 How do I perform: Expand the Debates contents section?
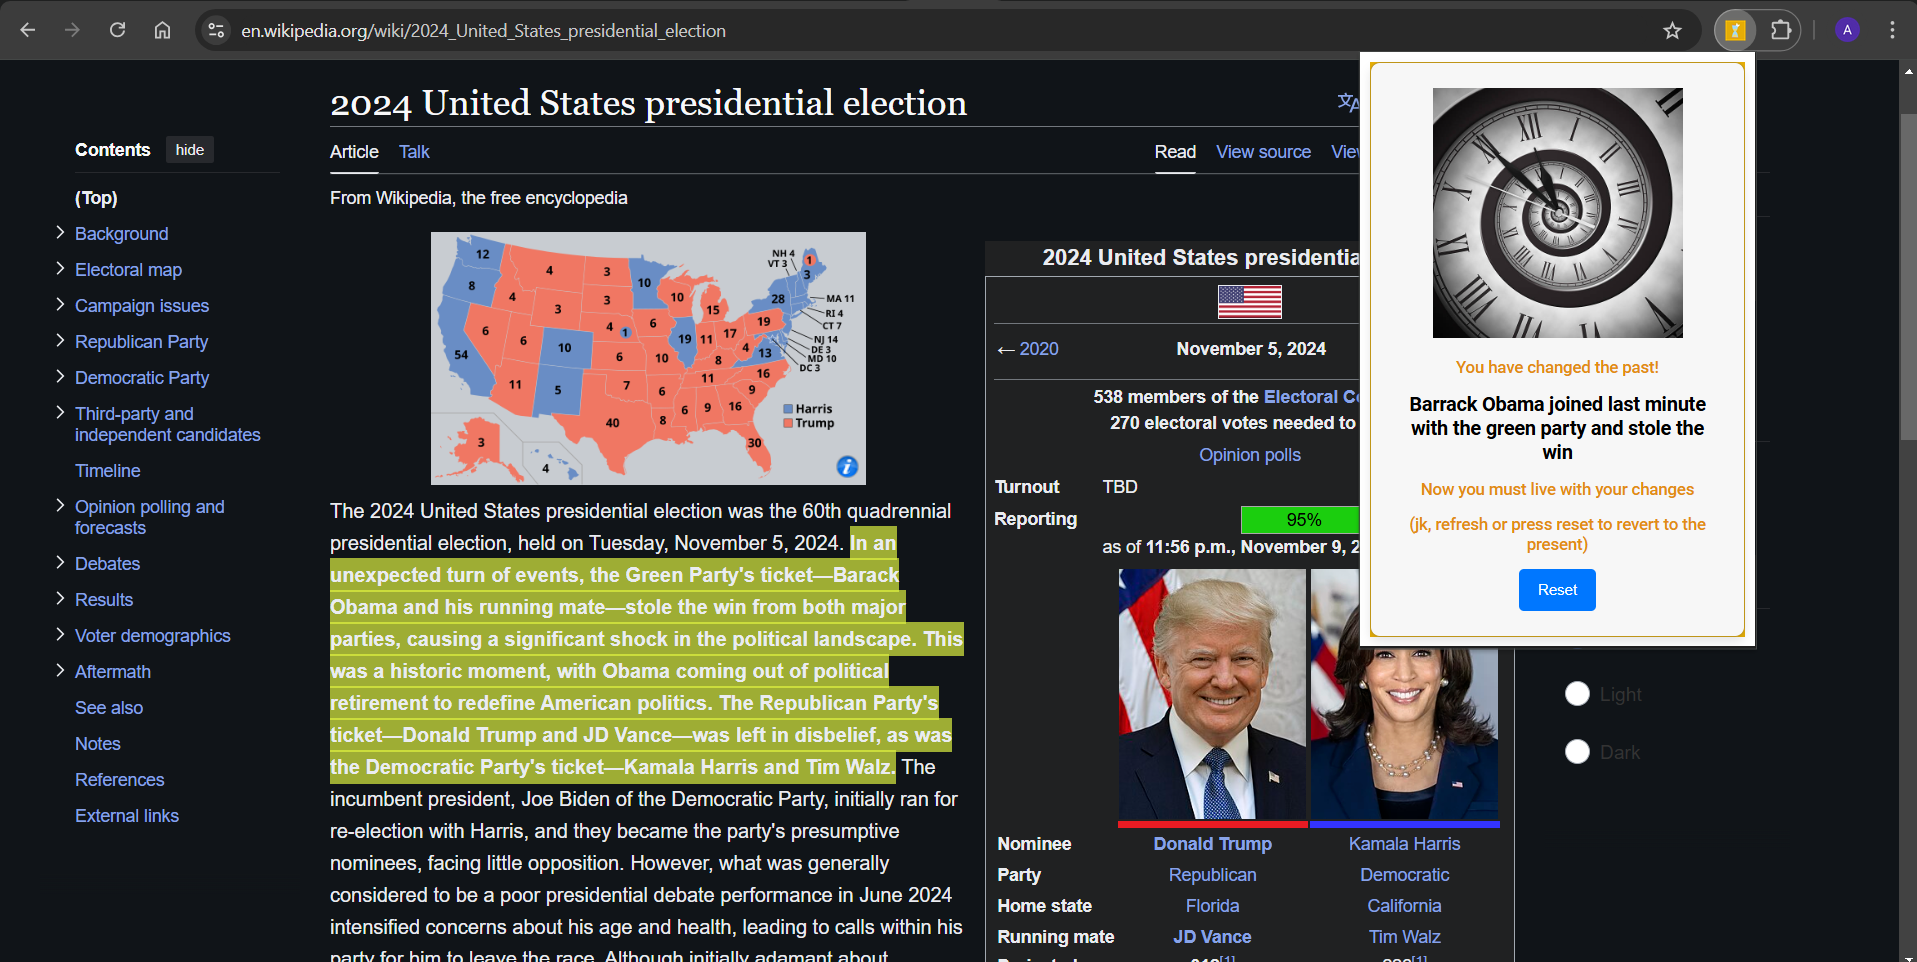point(60,563)
